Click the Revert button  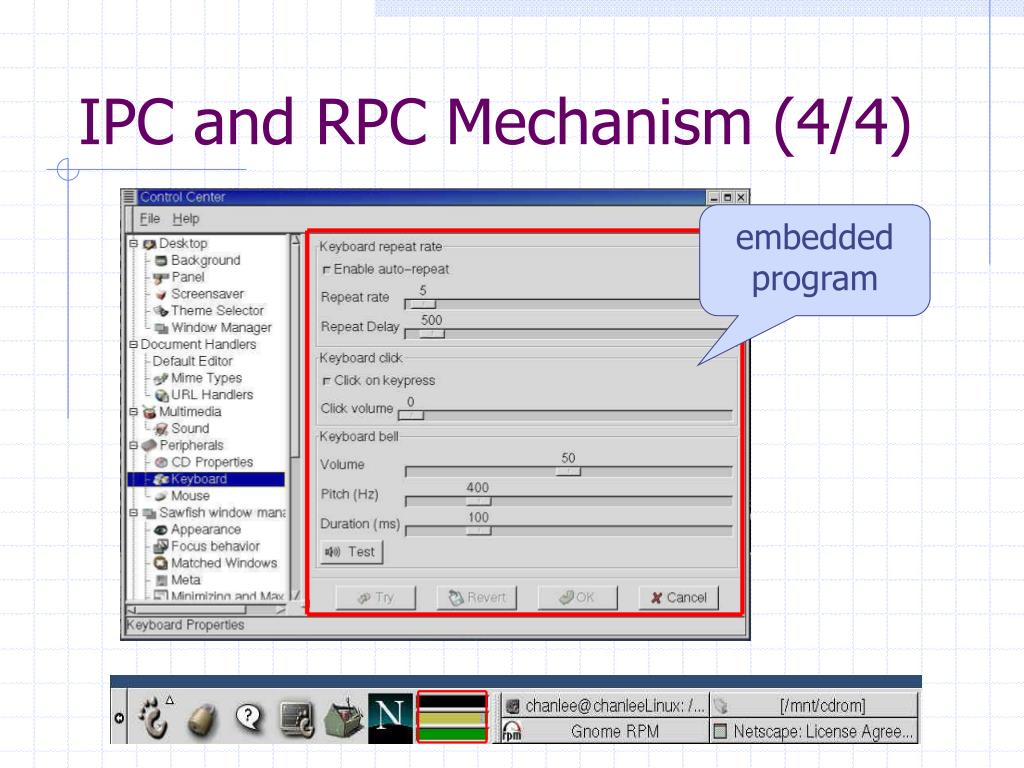point(477,598)
